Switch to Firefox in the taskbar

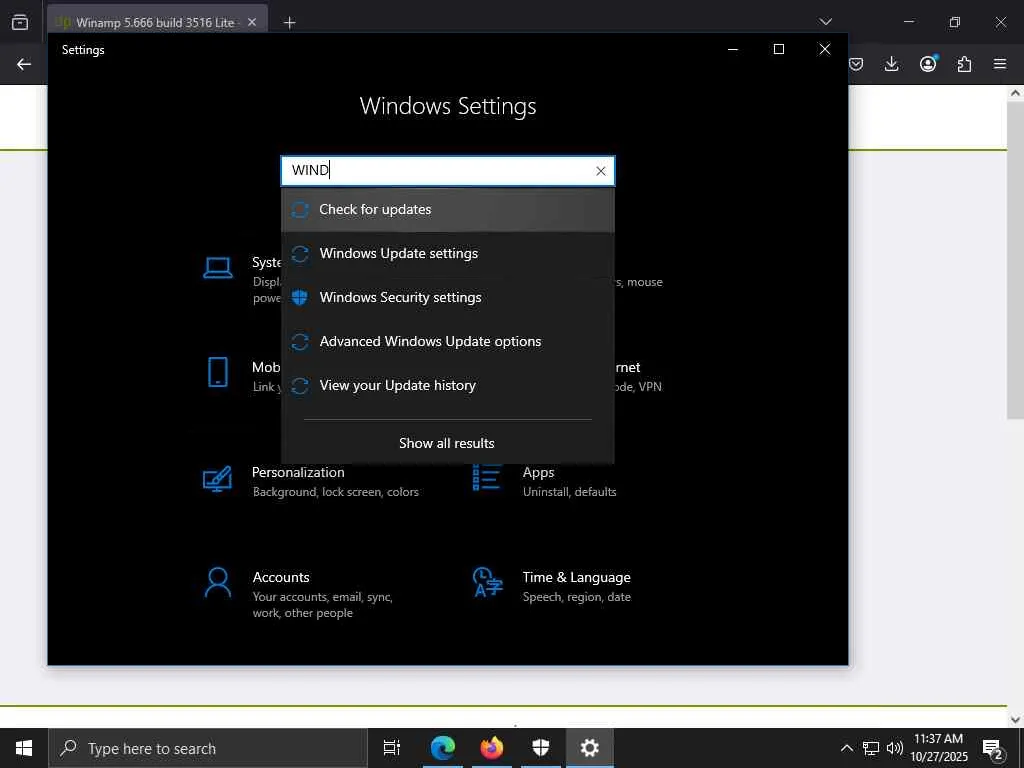[x=492, y=748]
